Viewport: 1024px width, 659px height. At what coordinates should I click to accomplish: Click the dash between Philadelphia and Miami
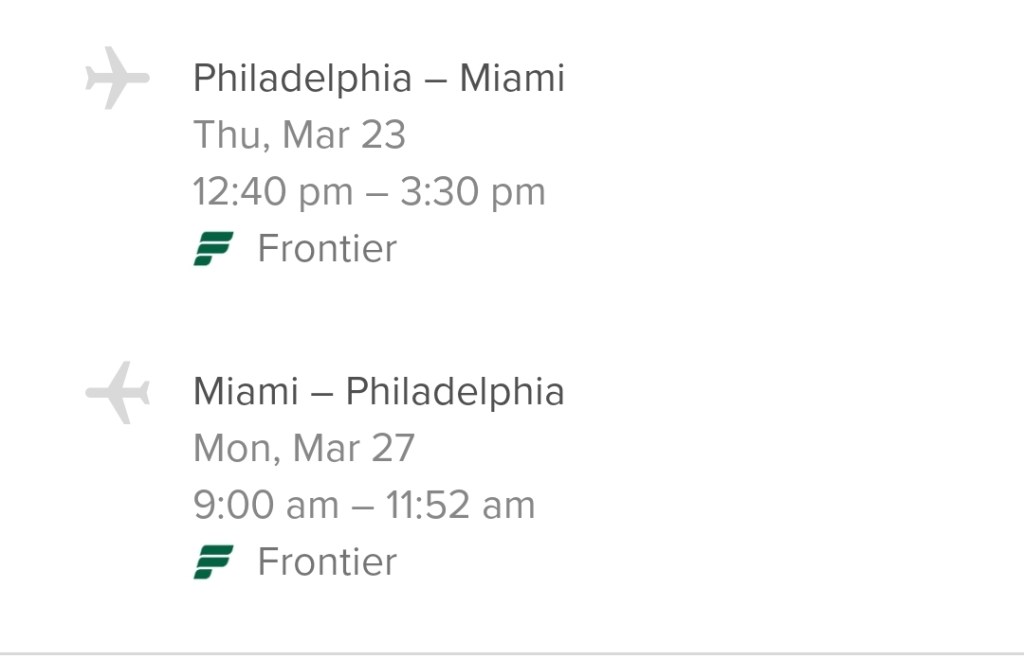(435, 80)
